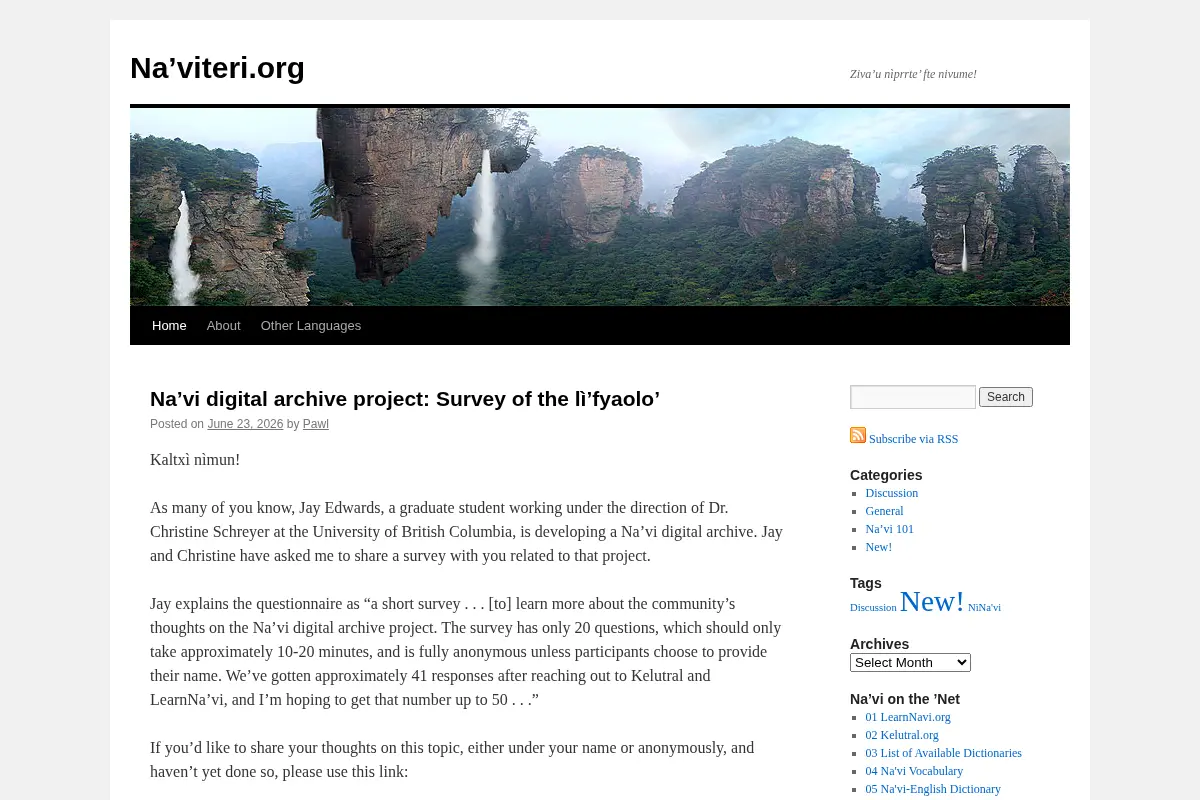Click the 'Kaltxì nìmun!' greeting text
The width and height of the screenshot is (1200, 800).
tap(195, 460)
